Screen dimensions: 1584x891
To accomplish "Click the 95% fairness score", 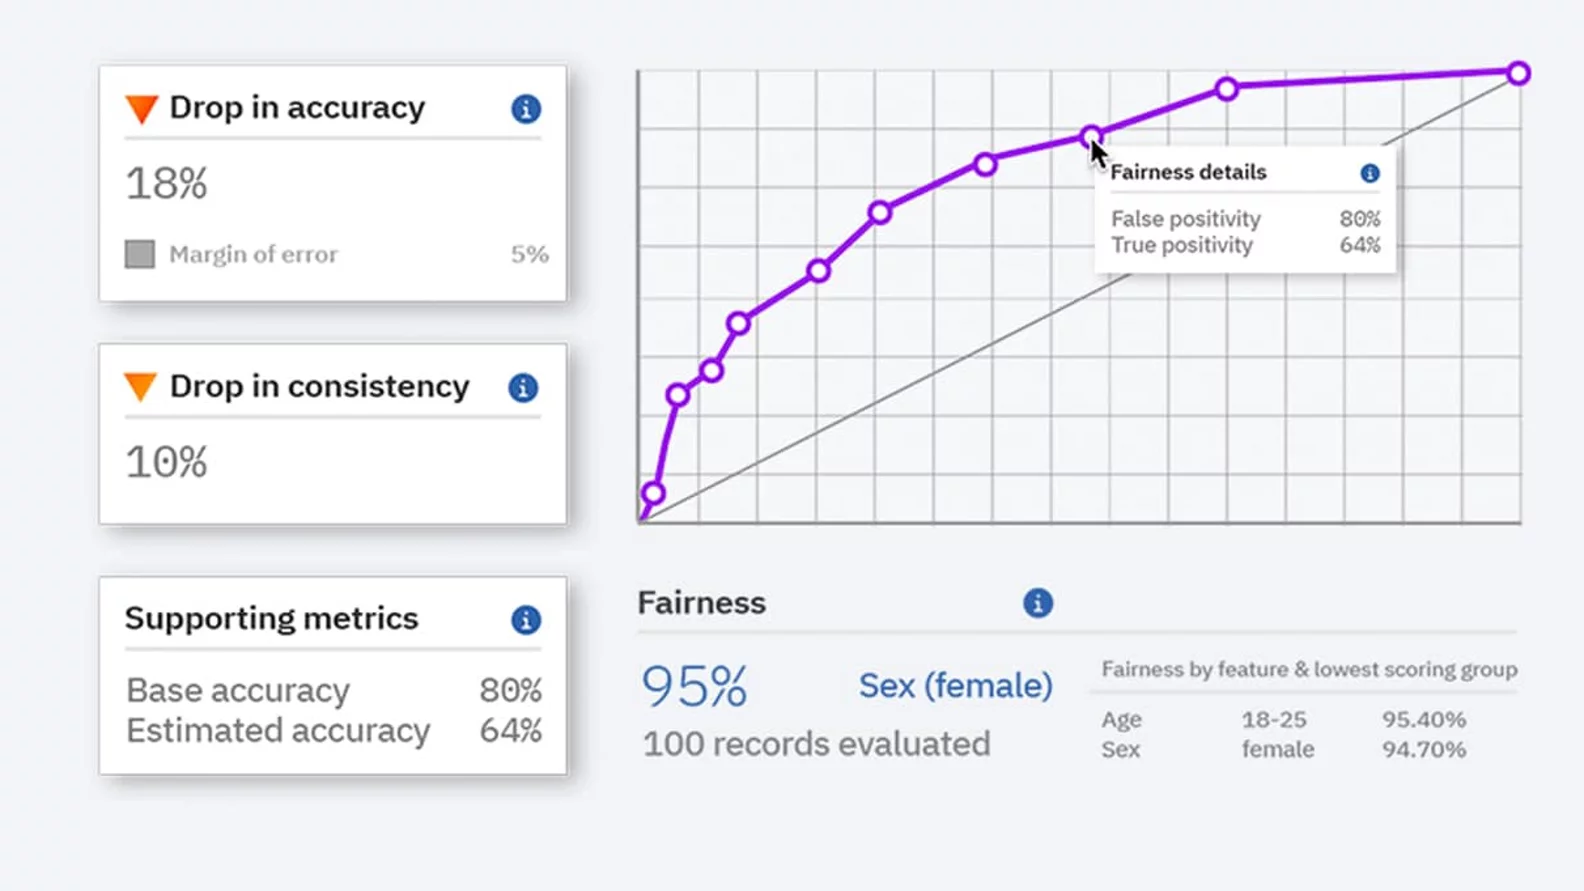I will 694,687.
